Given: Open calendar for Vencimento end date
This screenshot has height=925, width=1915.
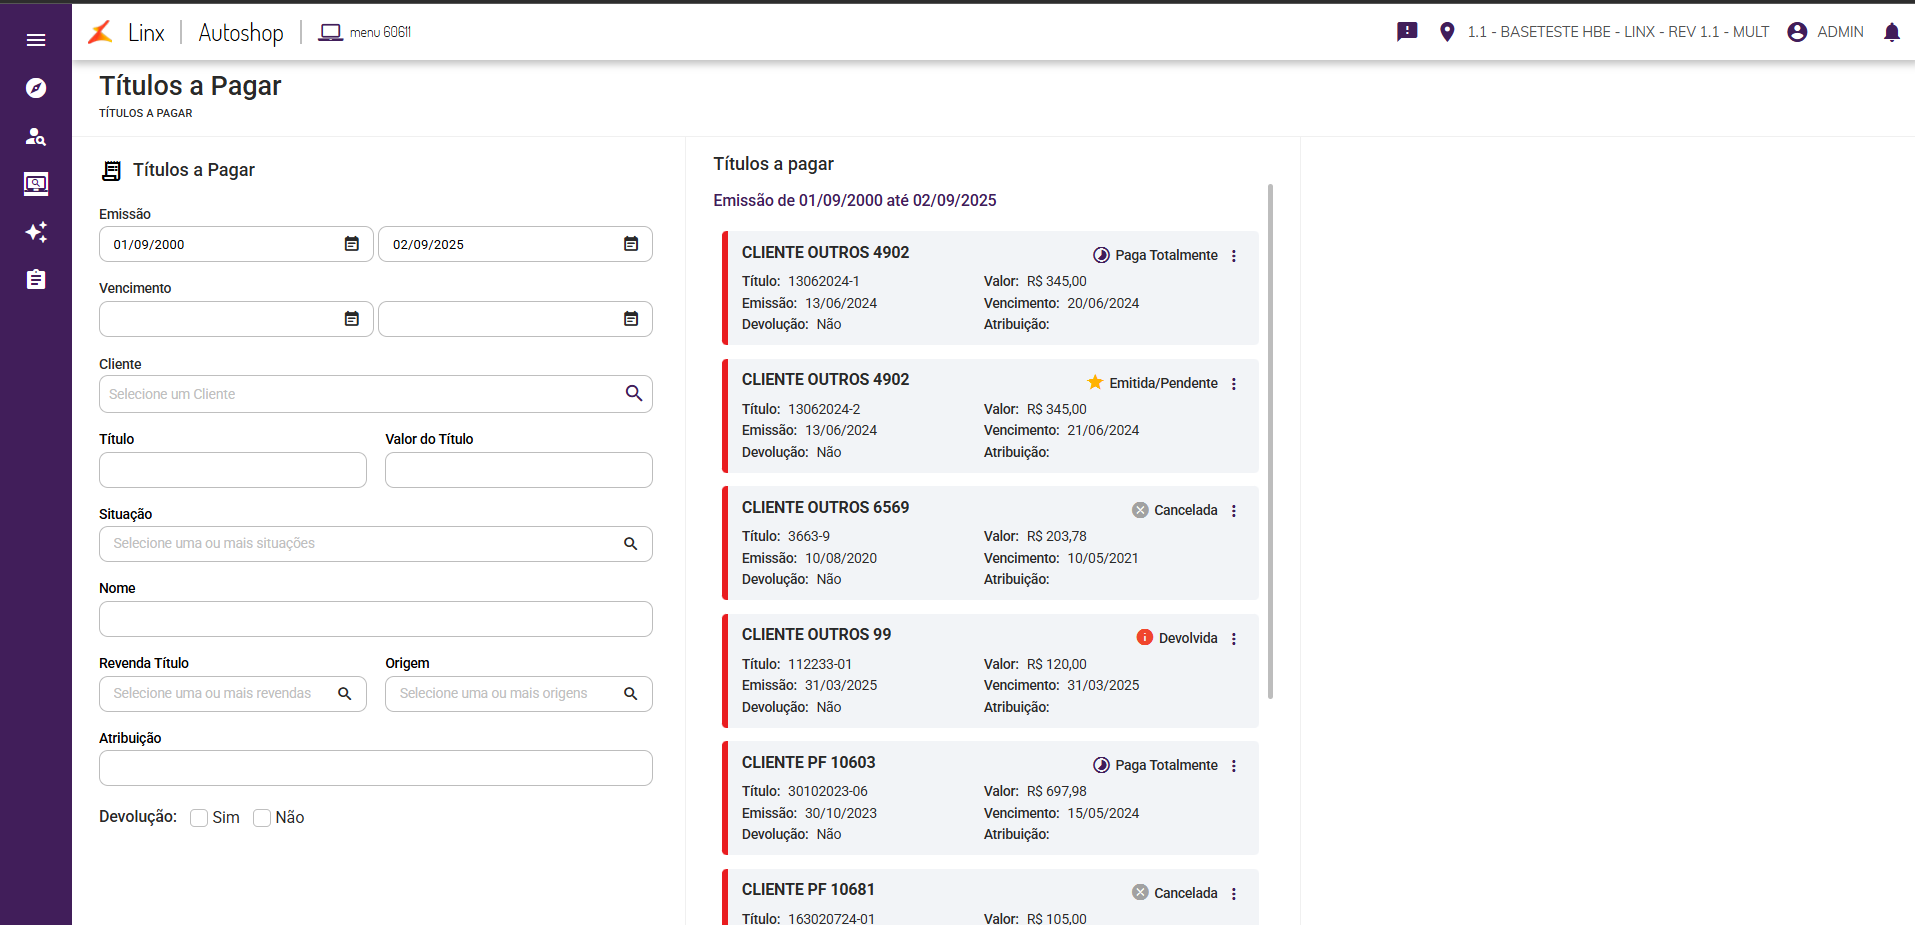Looking at the screenshot, I should (631, 319).
